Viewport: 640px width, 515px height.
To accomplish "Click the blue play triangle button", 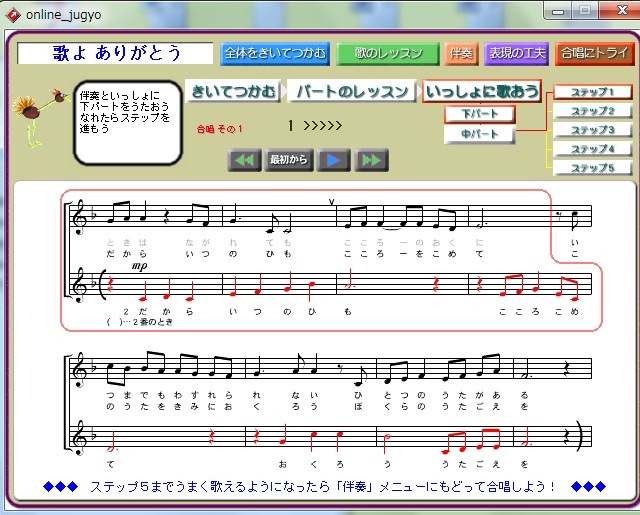I will (333, 160).
